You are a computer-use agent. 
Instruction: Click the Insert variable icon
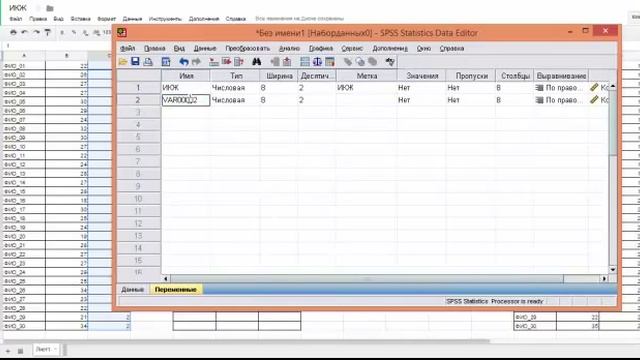coord(287,62)
